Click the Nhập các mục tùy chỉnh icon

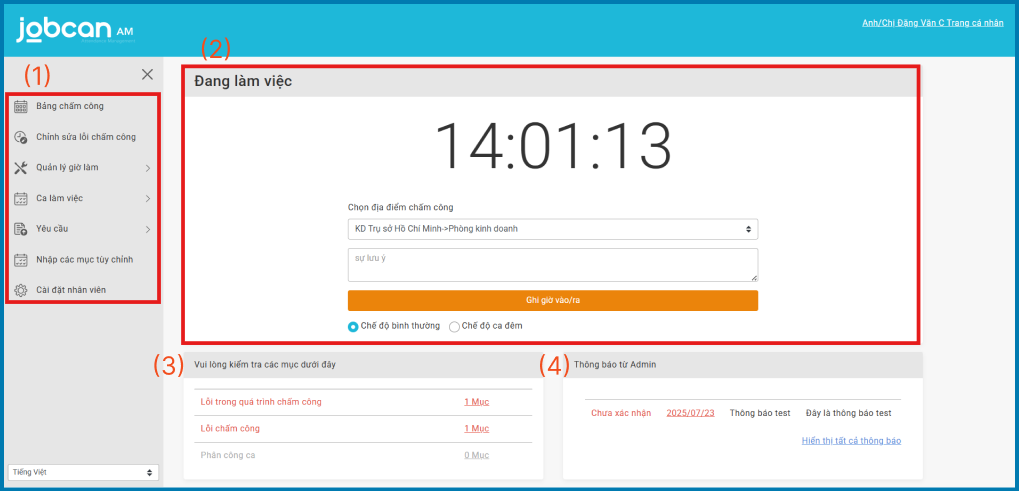(21, 260)
